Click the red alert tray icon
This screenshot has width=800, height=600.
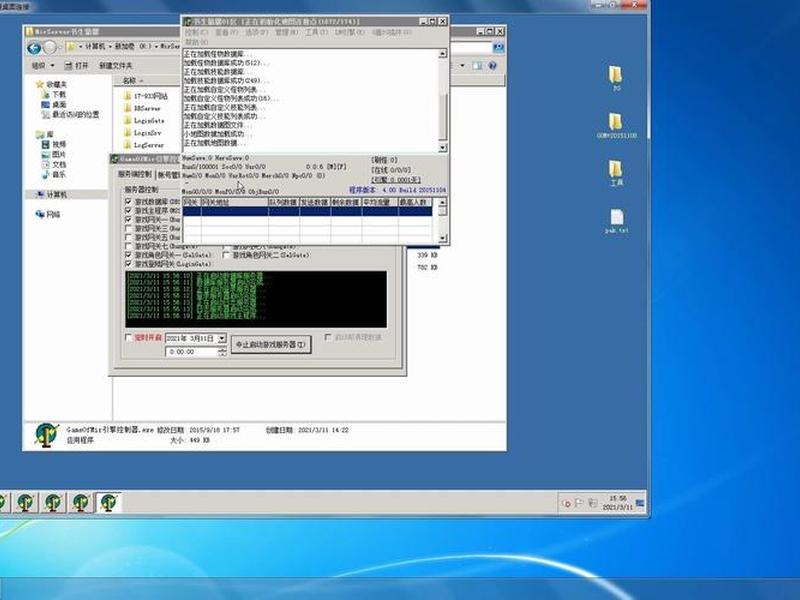pyautogui.click(x=566, y=503)
